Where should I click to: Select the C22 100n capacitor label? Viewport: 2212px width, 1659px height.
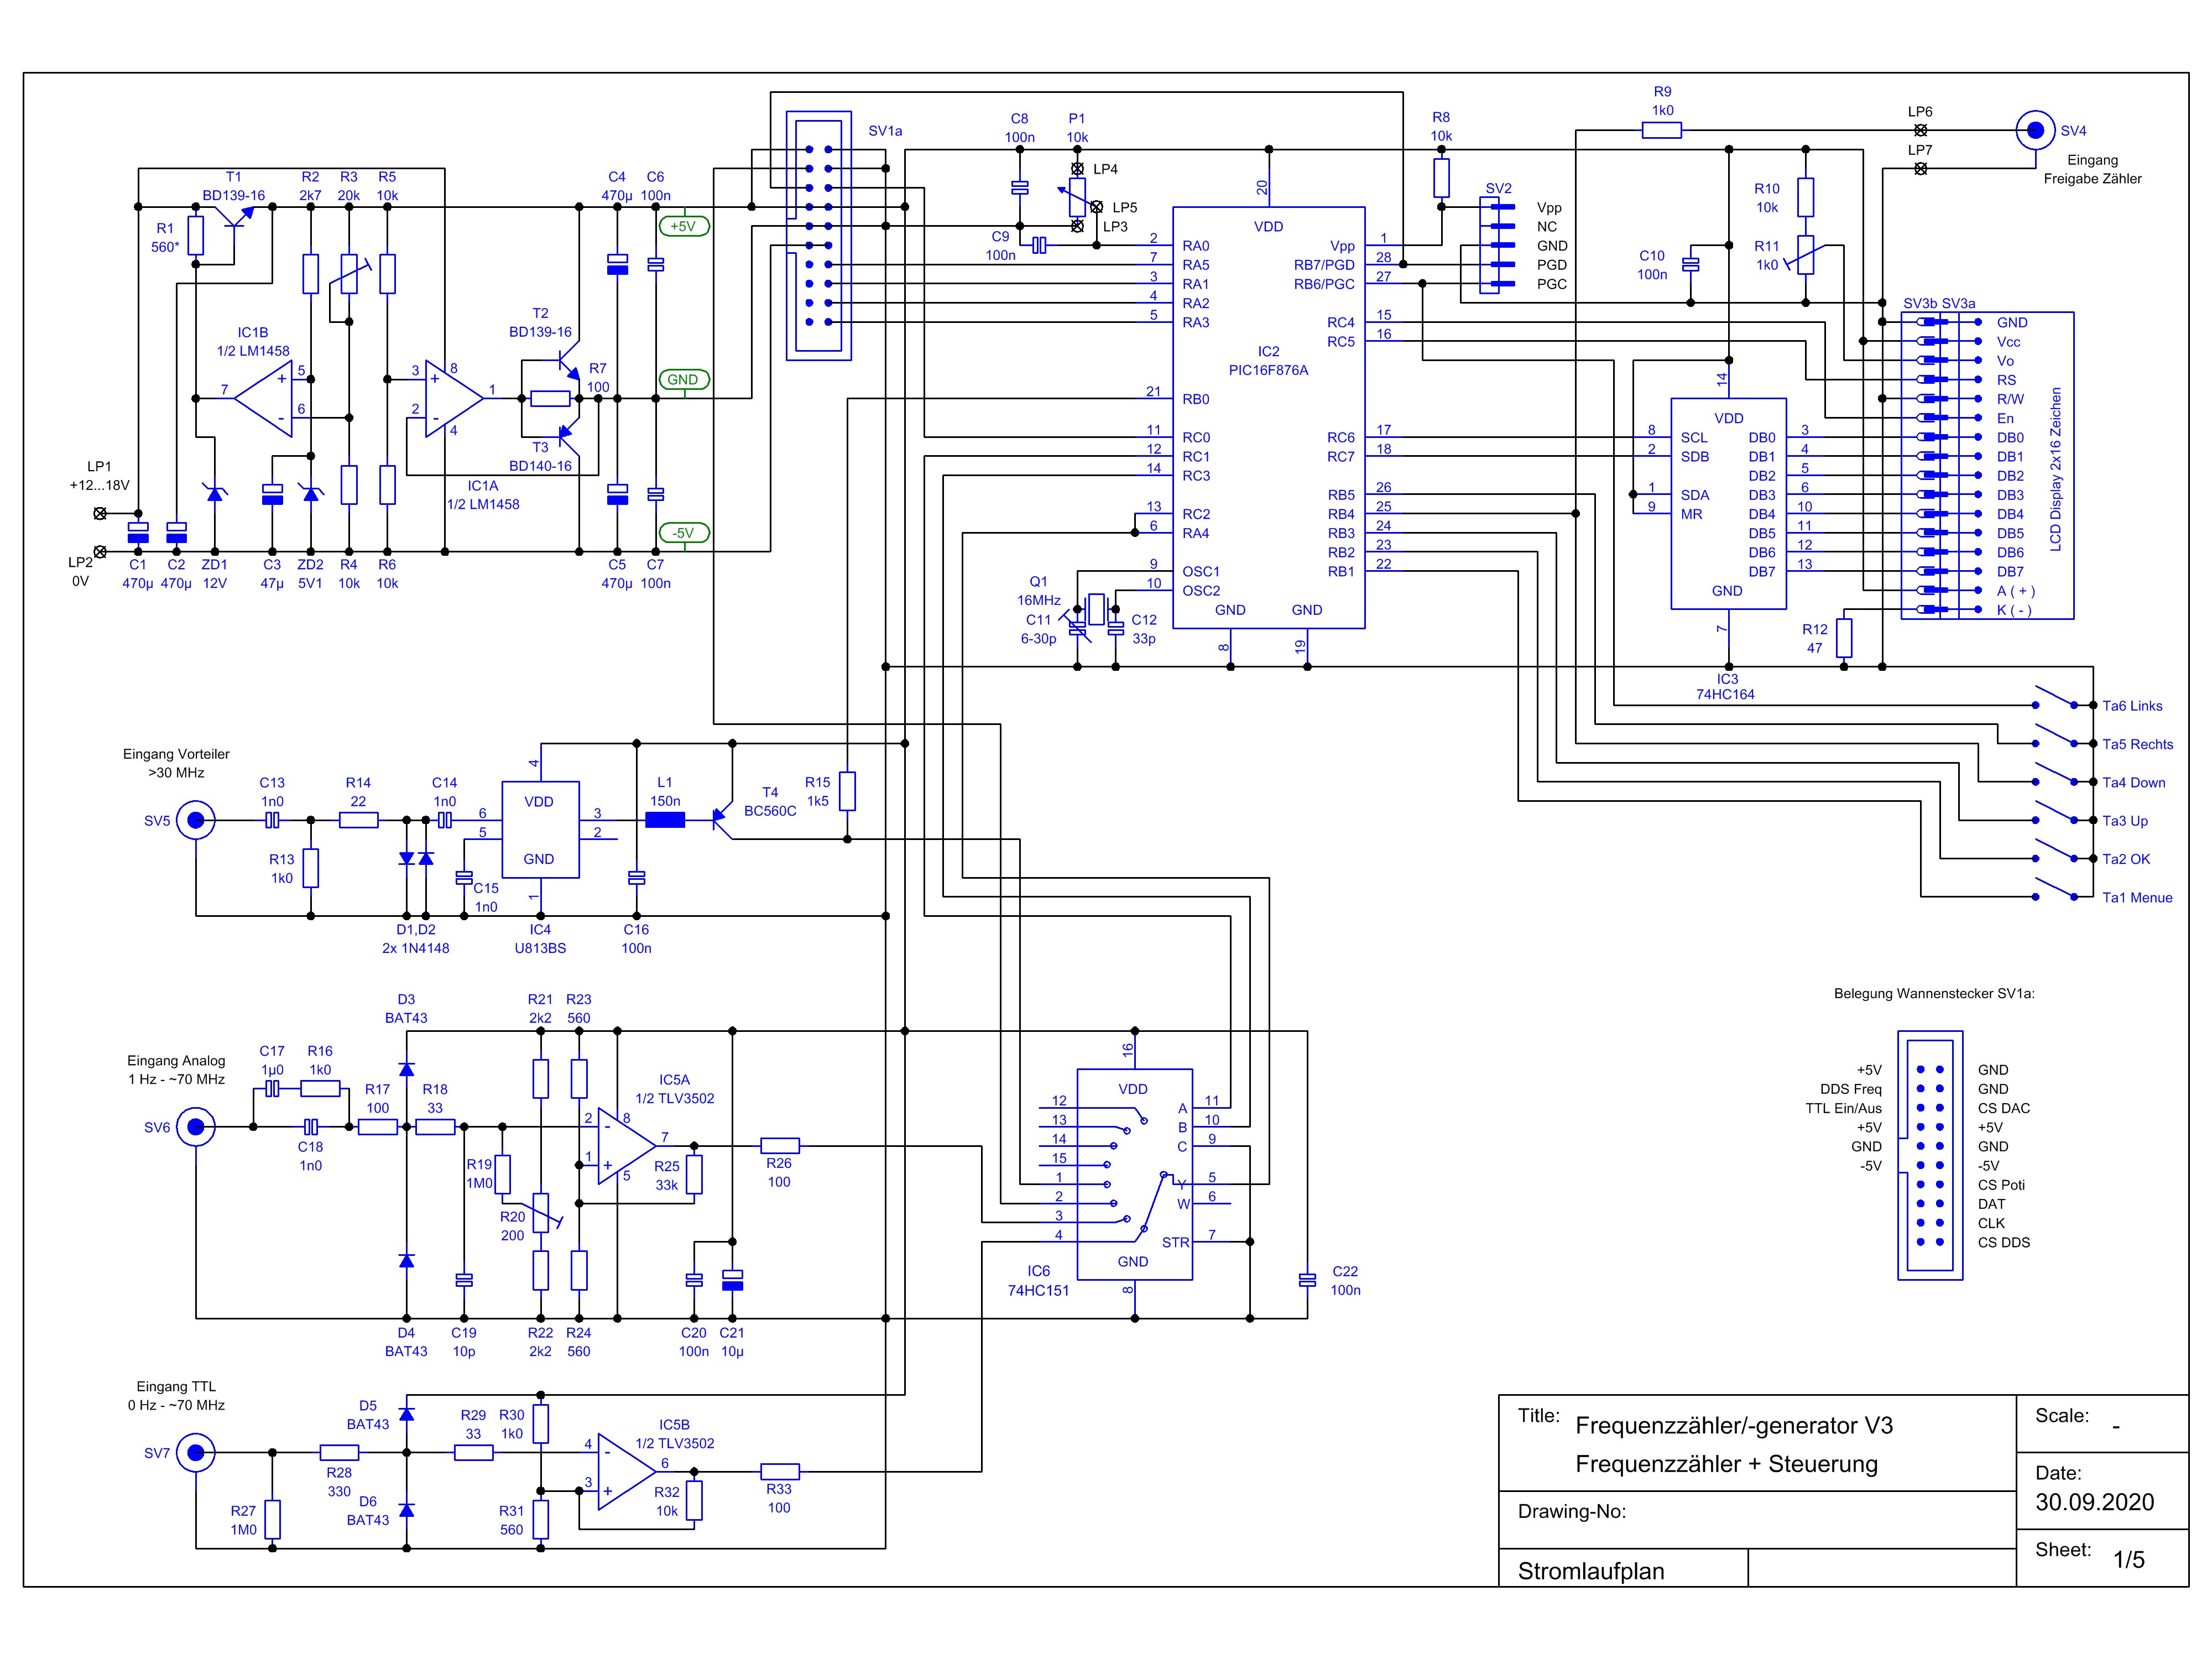pyautogui.click(x=1345, y=1281)
